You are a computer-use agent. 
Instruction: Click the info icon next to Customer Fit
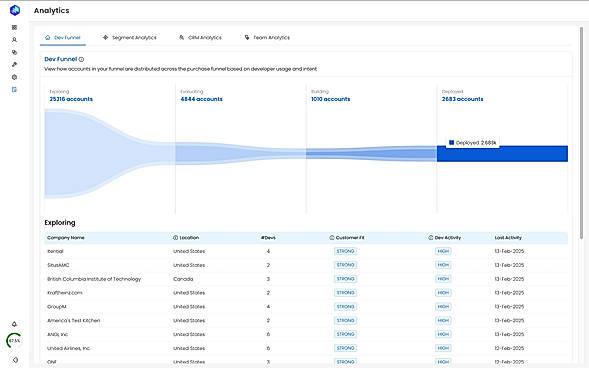pyautogui.click(x=332, y=238)
